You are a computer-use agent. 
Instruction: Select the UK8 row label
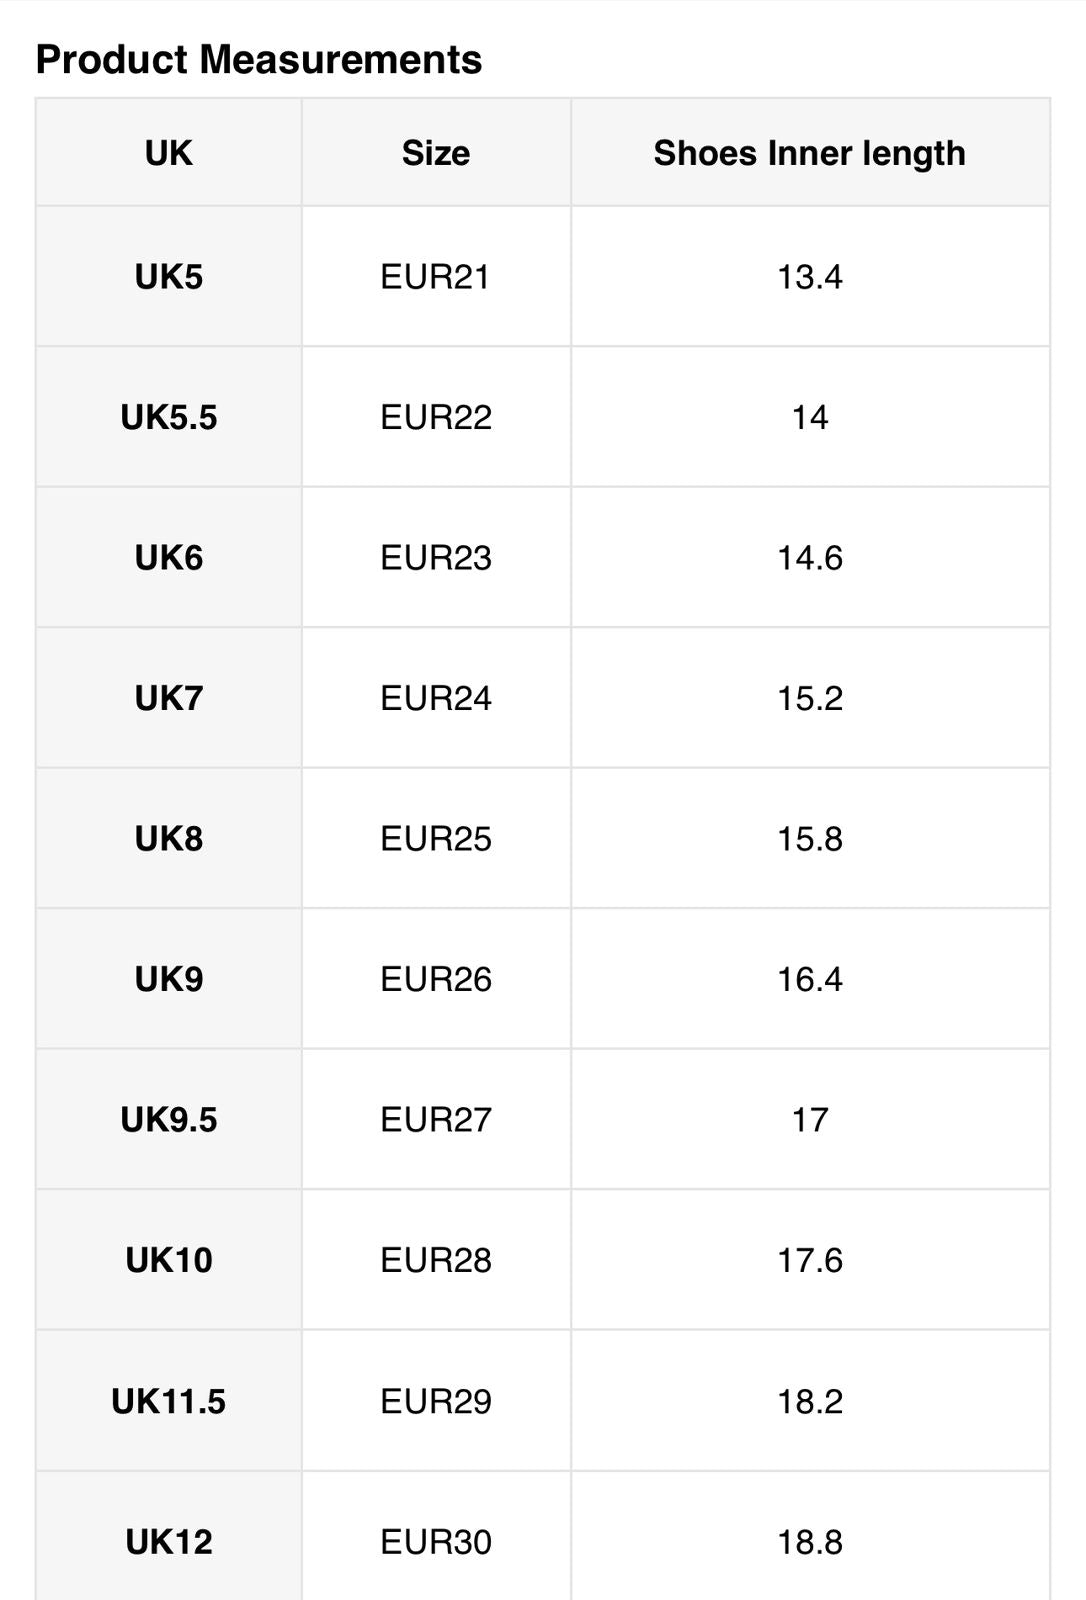tap(169, 839)
